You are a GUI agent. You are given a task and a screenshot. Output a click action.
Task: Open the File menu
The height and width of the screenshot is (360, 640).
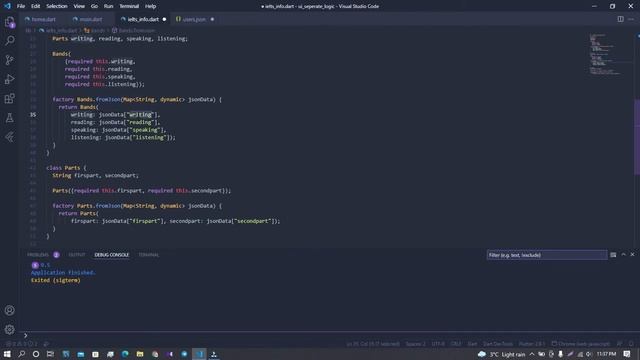point(21,6)
